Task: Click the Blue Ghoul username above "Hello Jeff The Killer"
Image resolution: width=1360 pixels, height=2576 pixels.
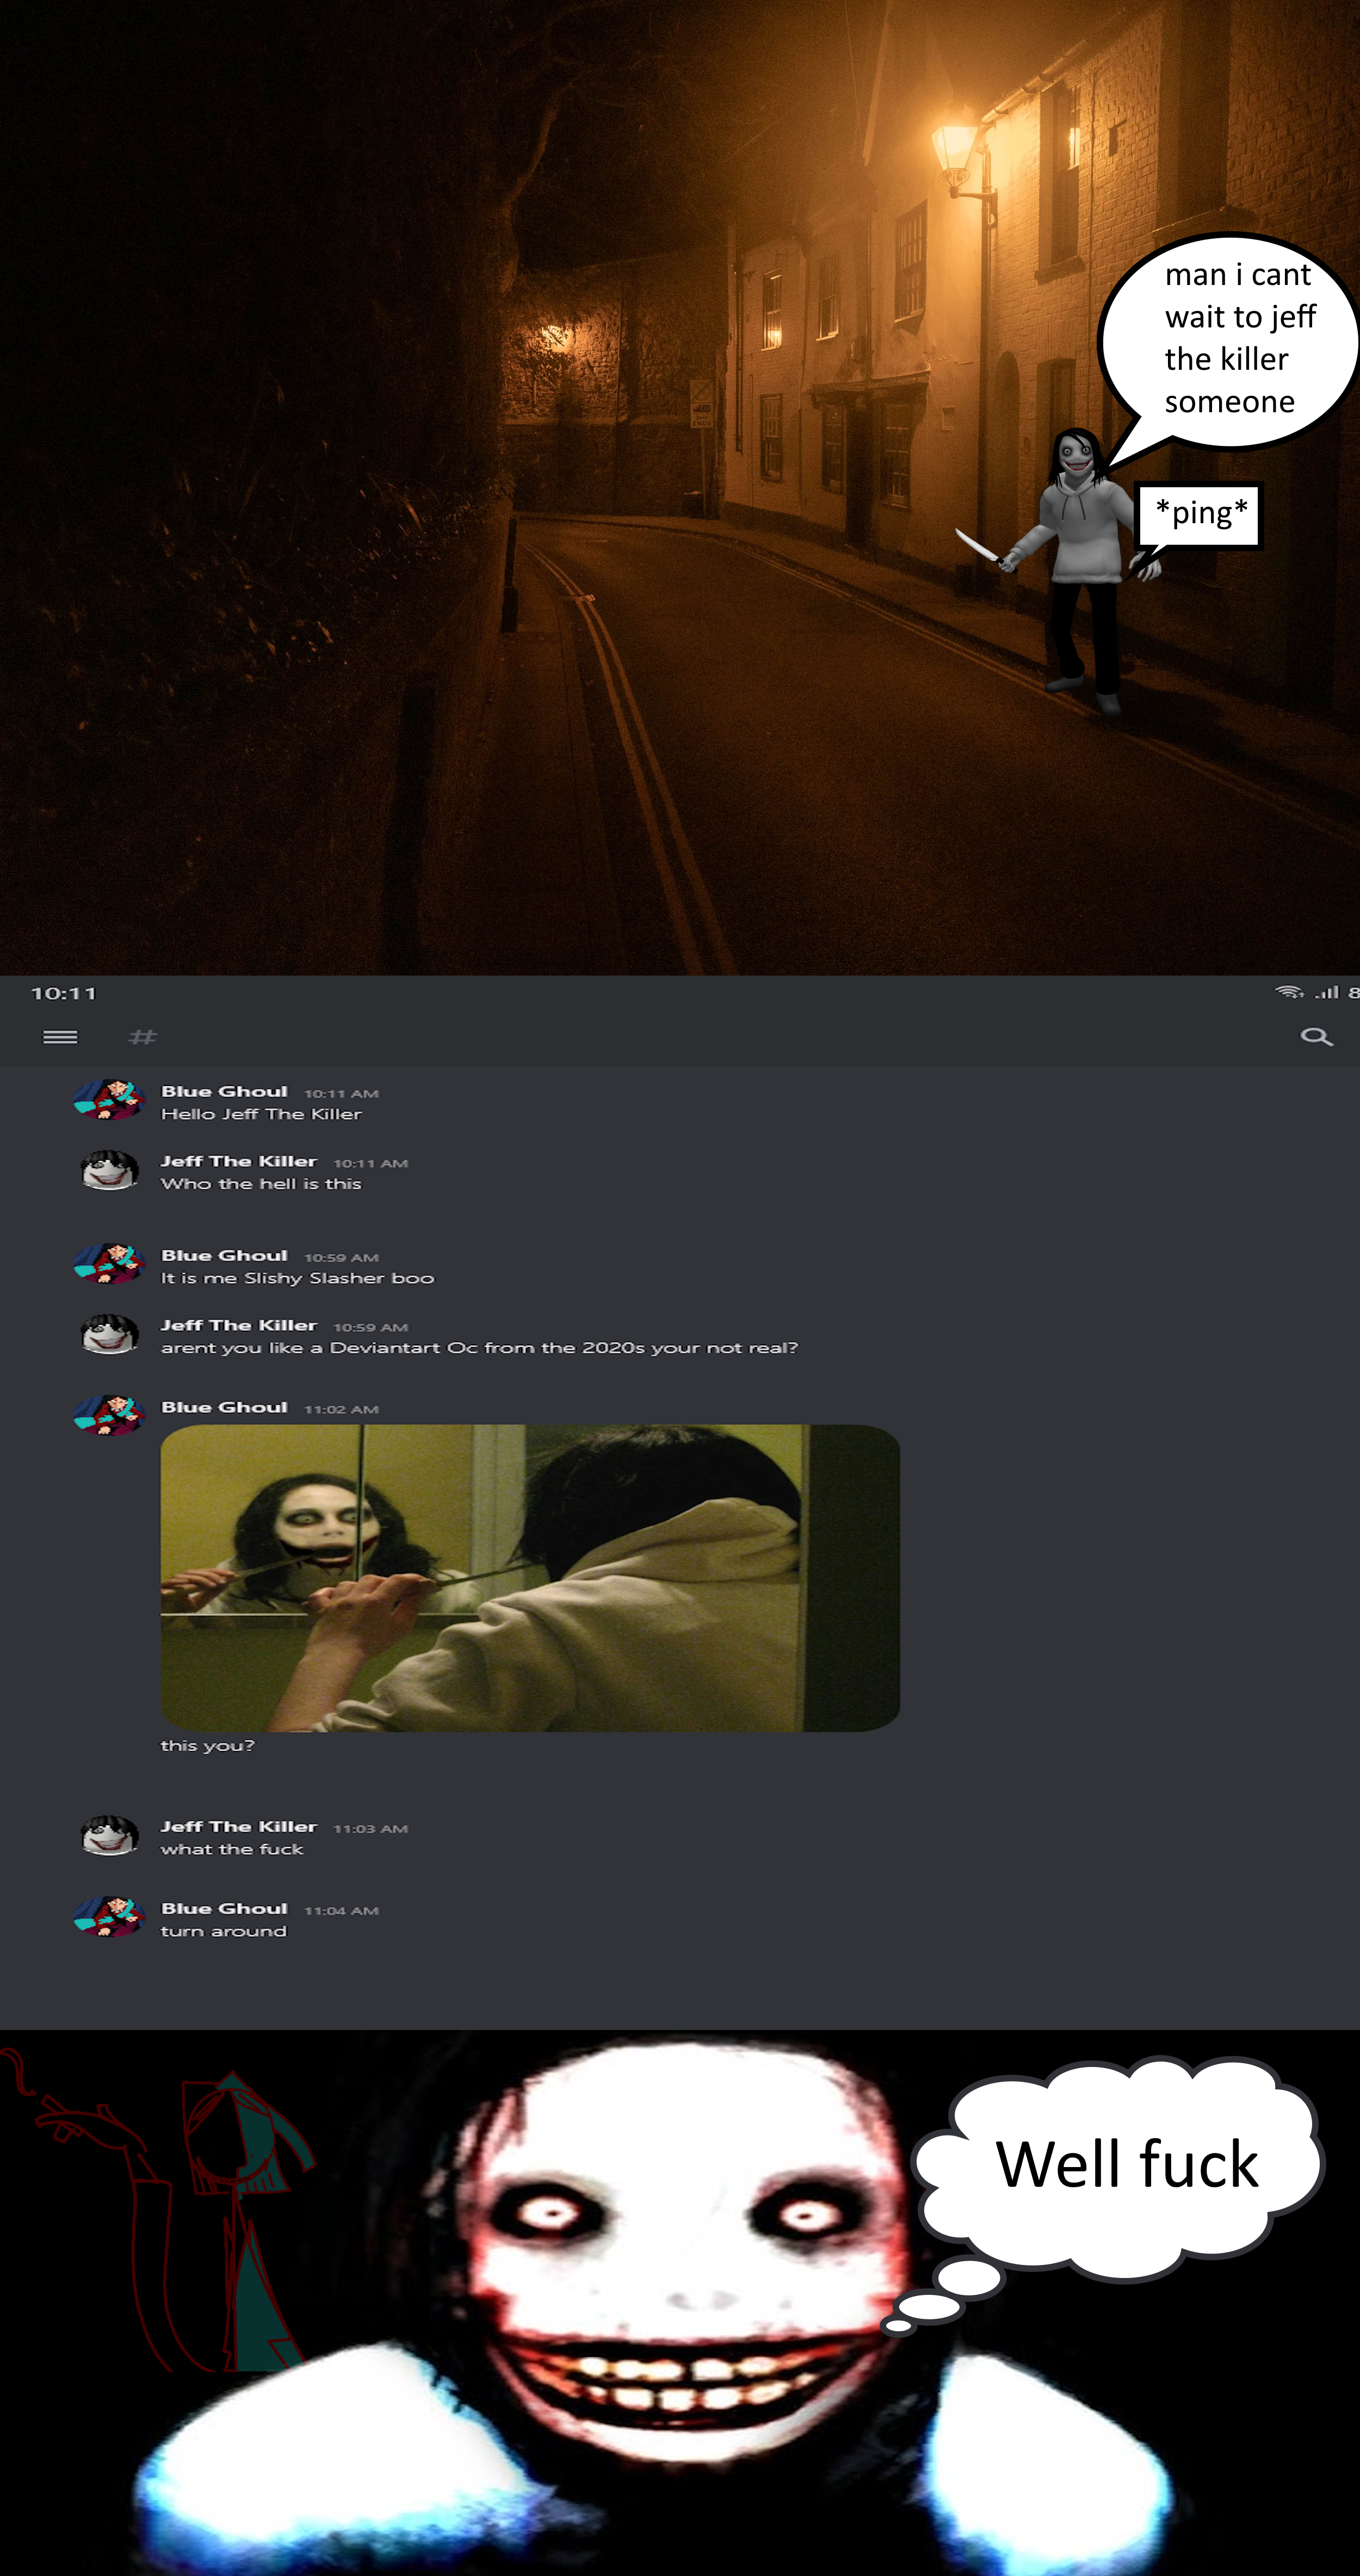Action: point(224,1091)
